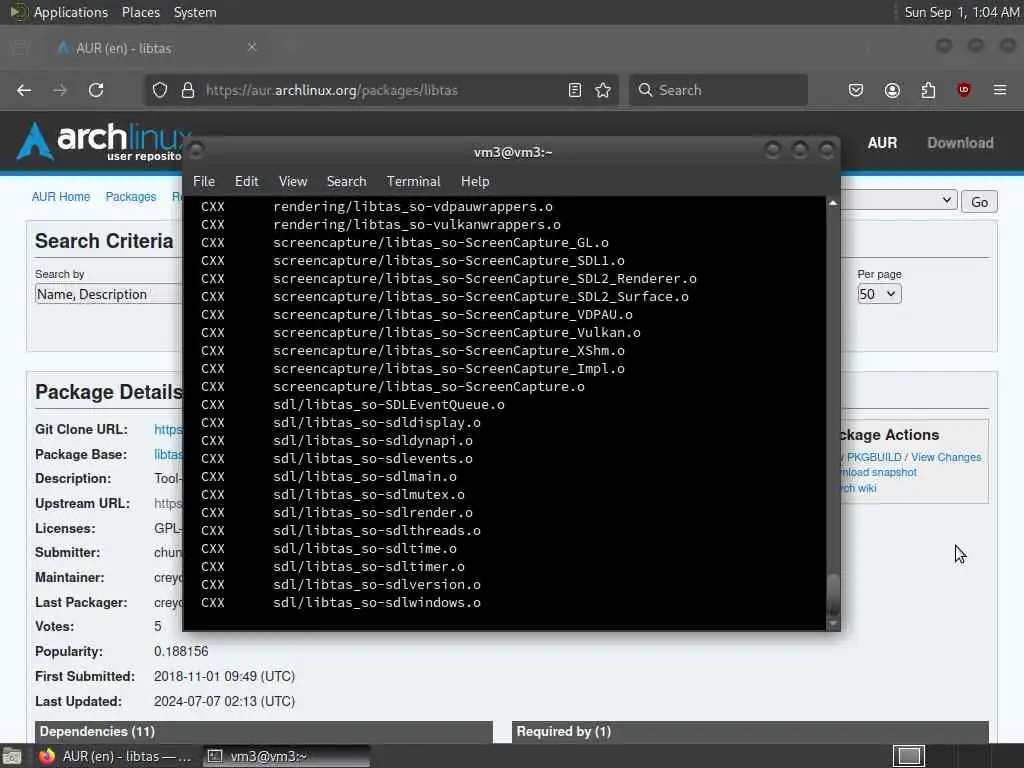Click the Dependencies (11) header
1024x768 pixels.
click(x=264, y=731)
